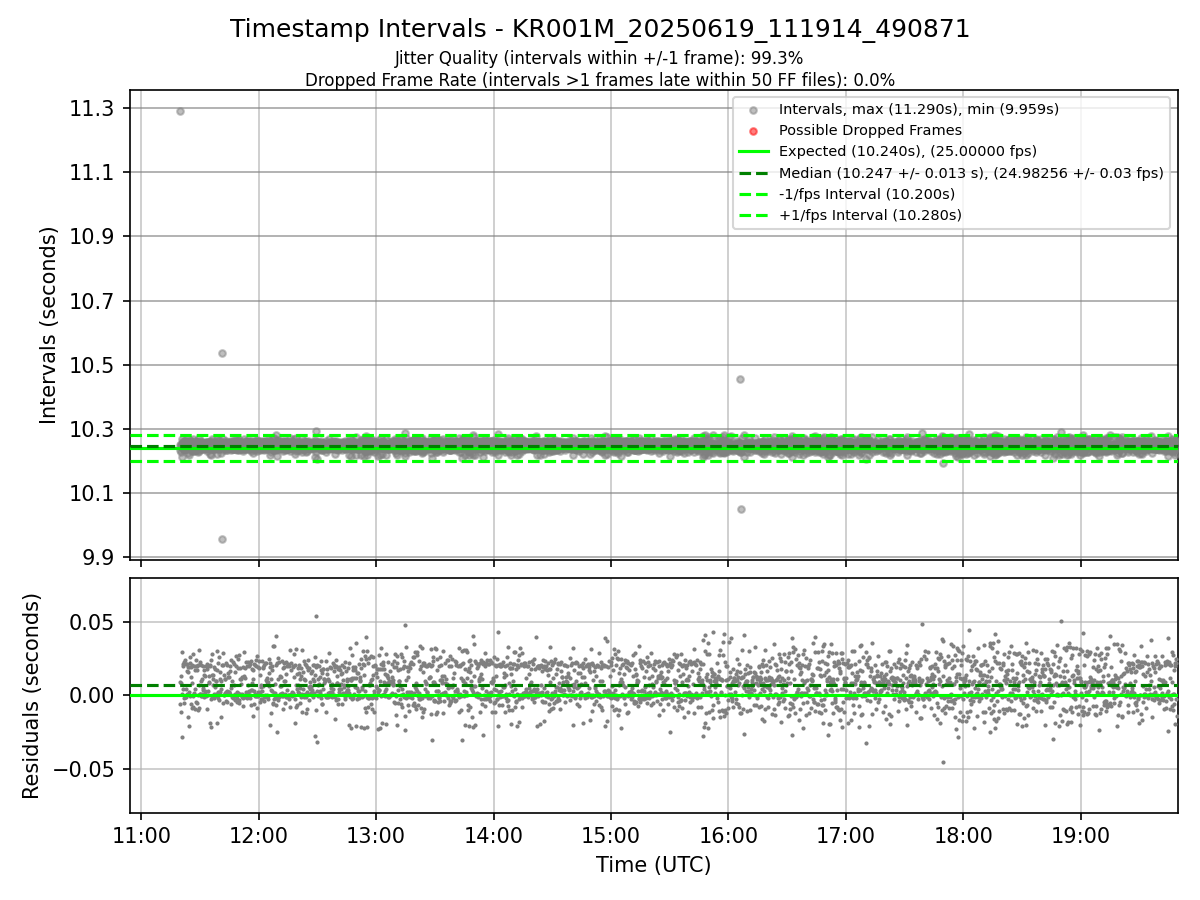Click the −0.05 tick label on Residuals axis
The image size is (1200, 900).
coord(84,769)
